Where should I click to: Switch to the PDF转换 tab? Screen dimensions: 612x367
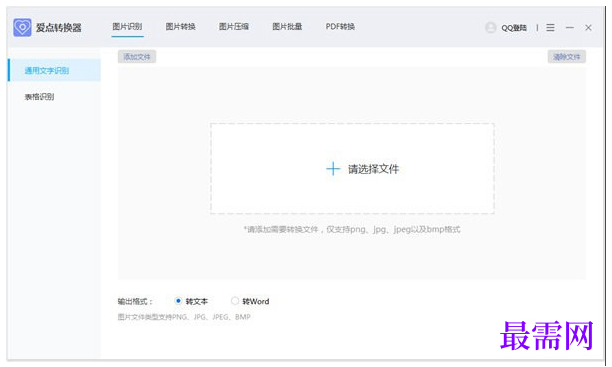click(x=340, y=27)
